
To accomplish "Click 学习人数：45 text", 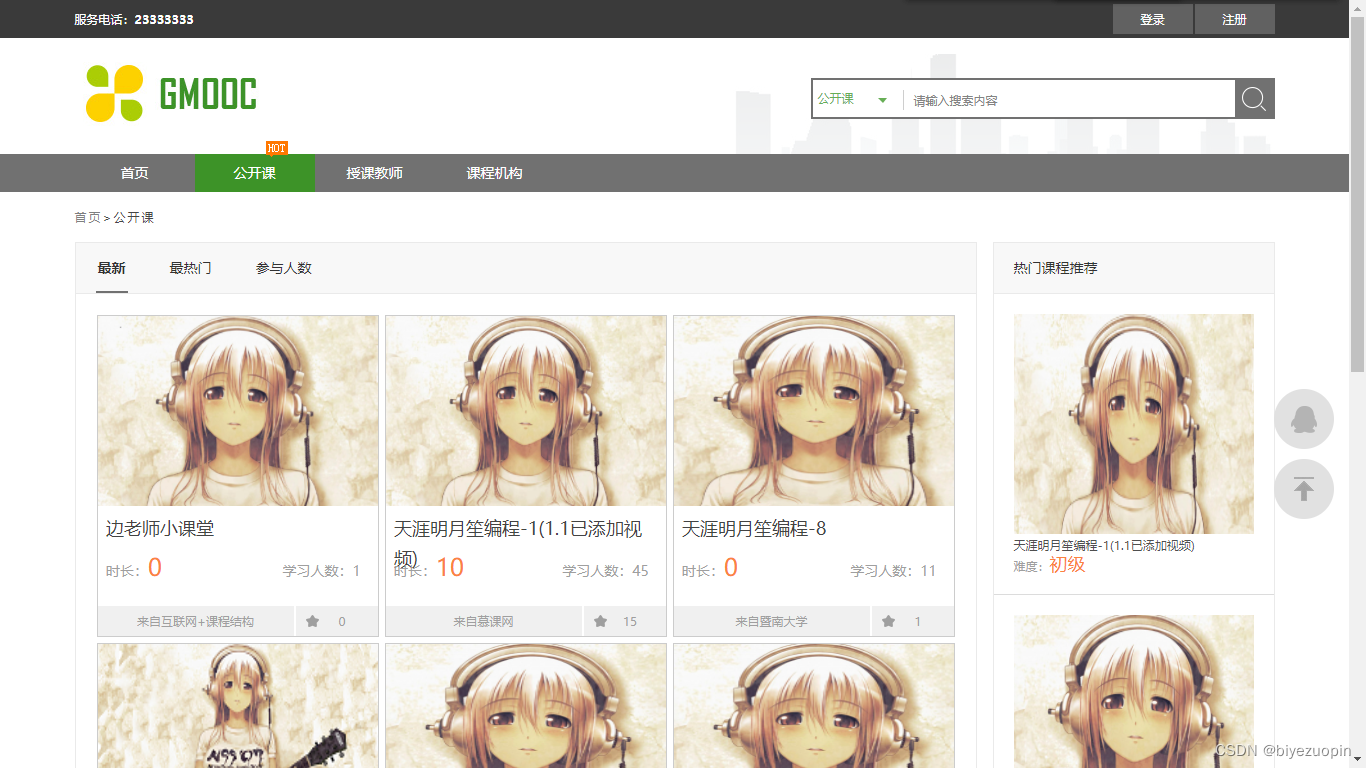I will coord(605,571).
